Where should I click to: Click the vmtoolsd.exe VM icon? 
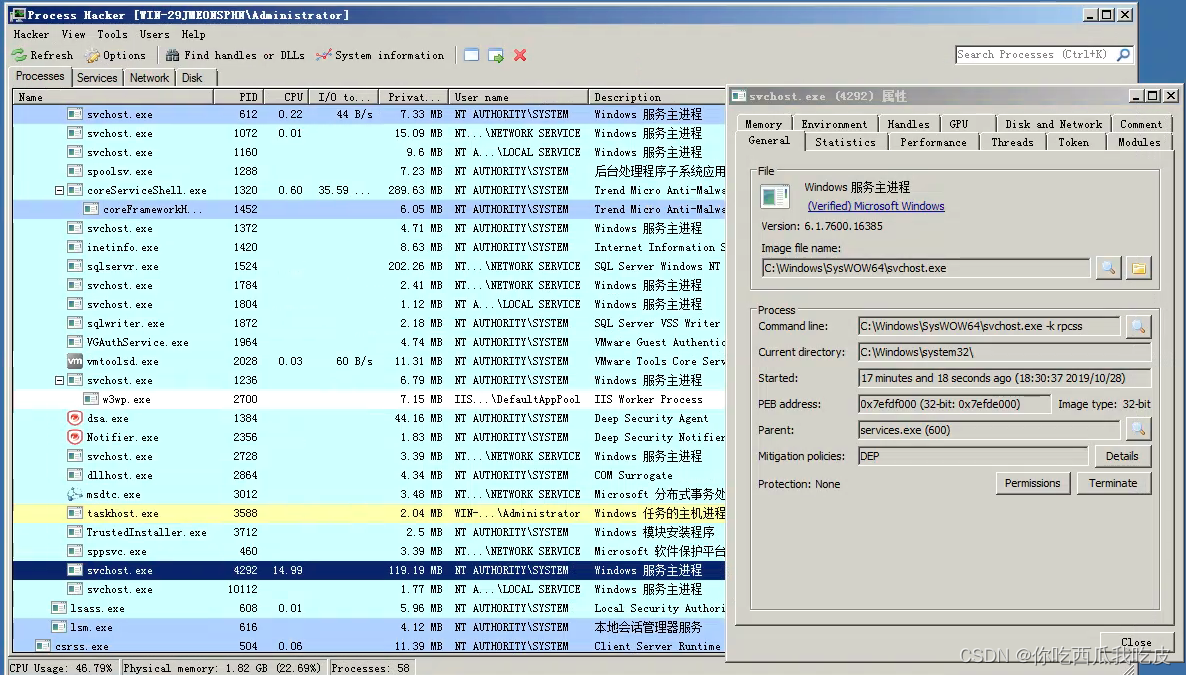pyautogui.click(x=75, y=361)
